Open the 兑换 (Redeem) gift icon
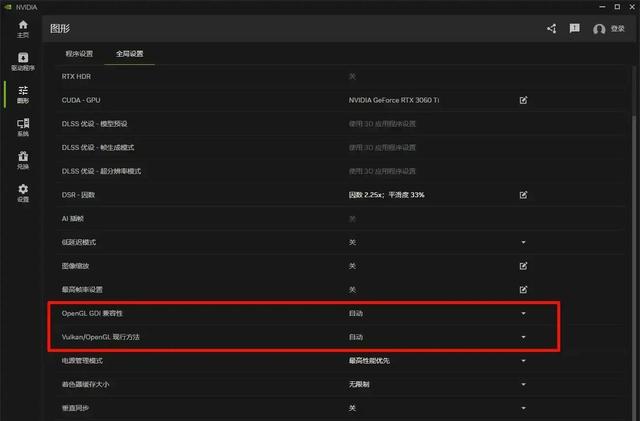This screenshot has width=640, height=421. pos(23,160)
